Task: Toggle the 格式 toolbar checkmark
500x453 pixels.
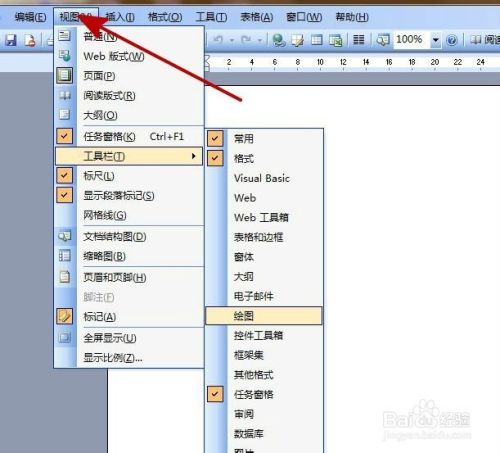Action: coord(215,158)
